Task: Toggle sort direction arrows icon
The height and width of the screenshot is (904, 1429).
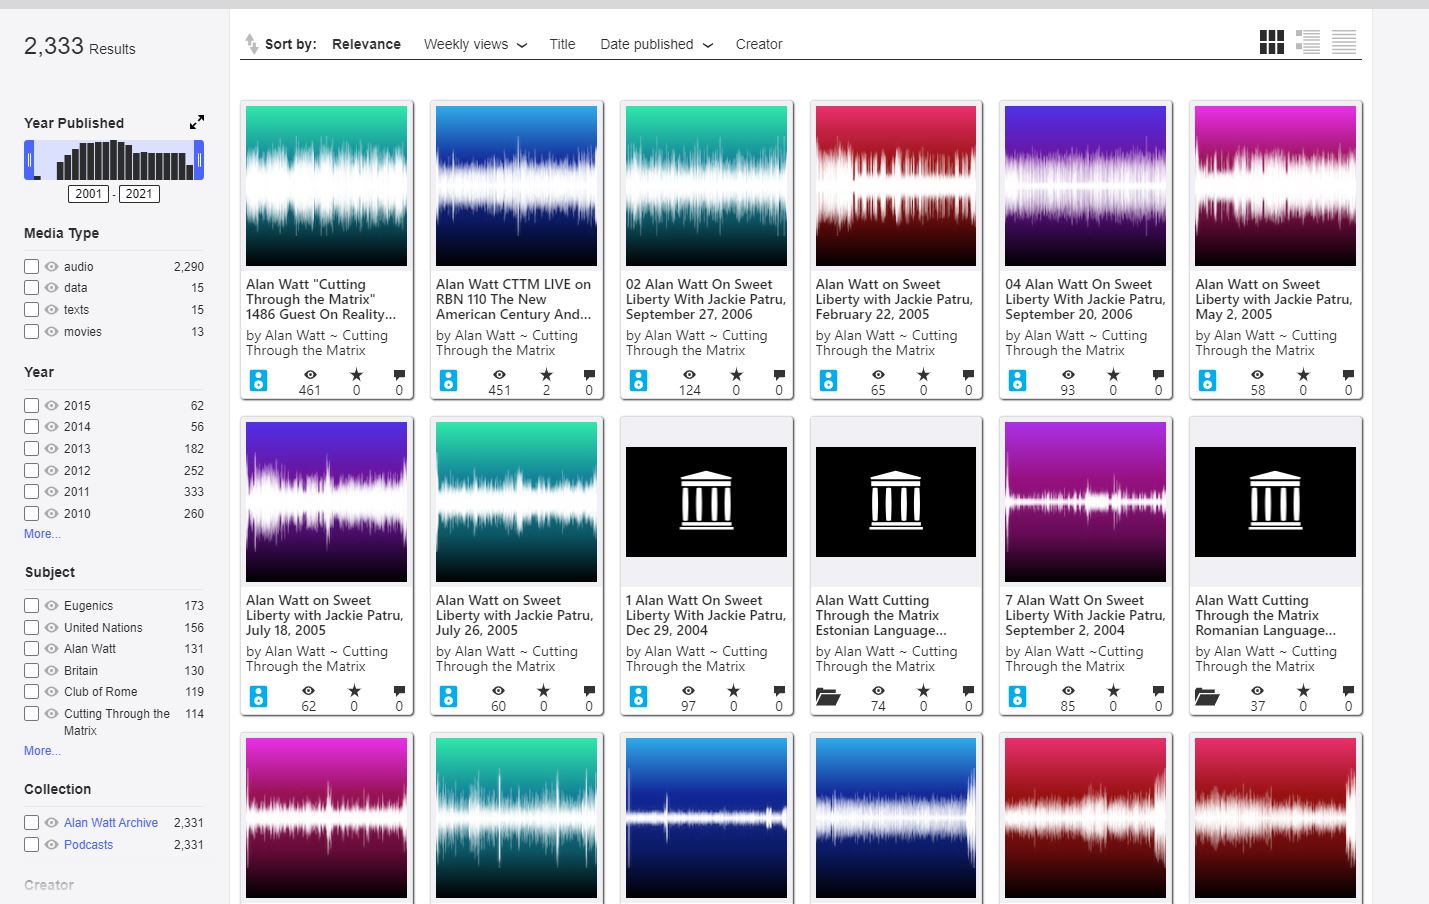Action: [251, 44]
